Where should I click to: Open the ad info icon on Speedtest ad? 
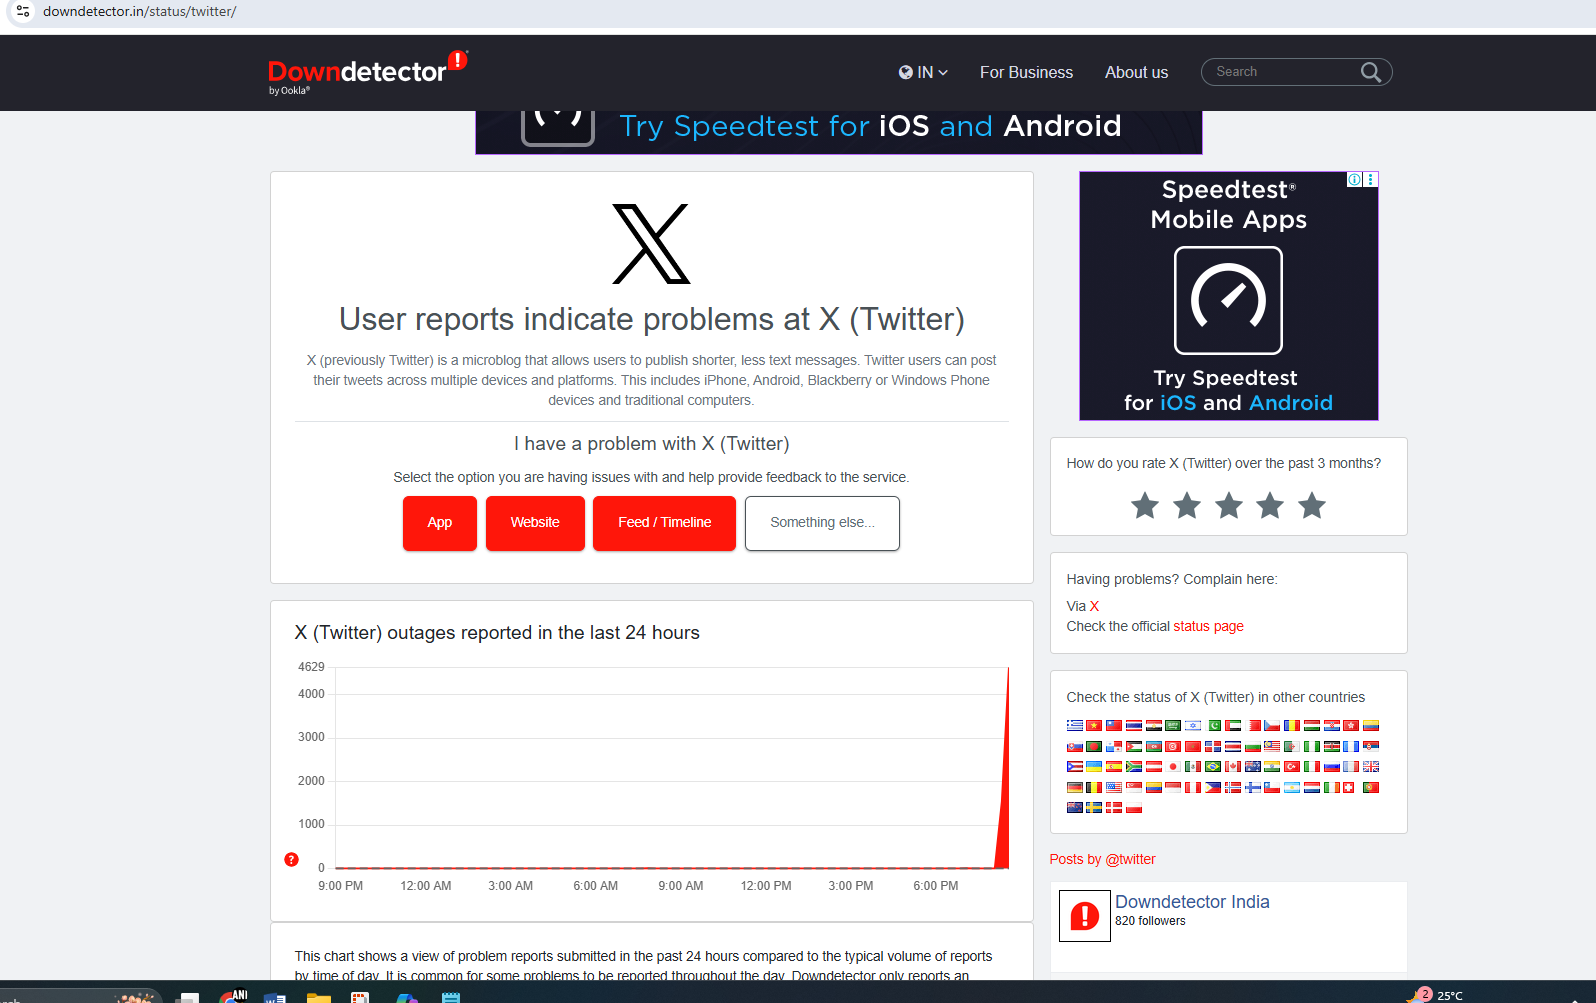1354,180
